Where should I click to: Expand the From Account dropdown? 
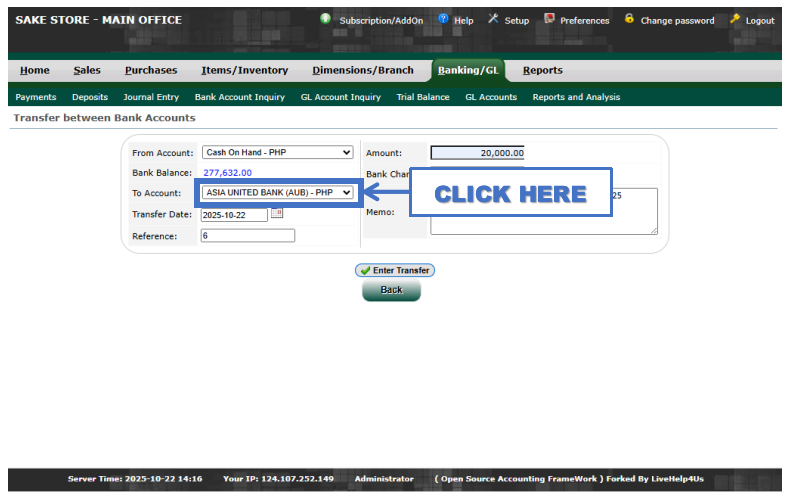277,152
